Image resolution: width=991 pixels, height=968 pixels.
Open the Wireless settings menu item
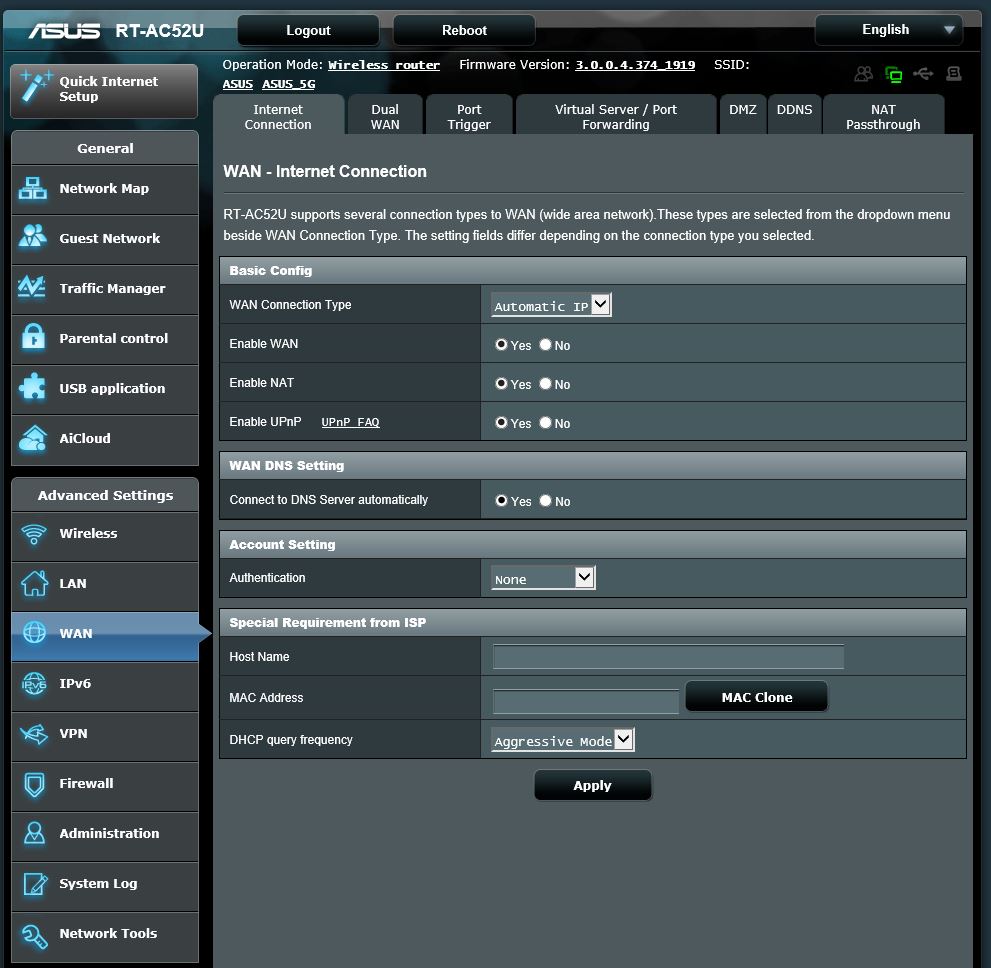coord(105,534)
